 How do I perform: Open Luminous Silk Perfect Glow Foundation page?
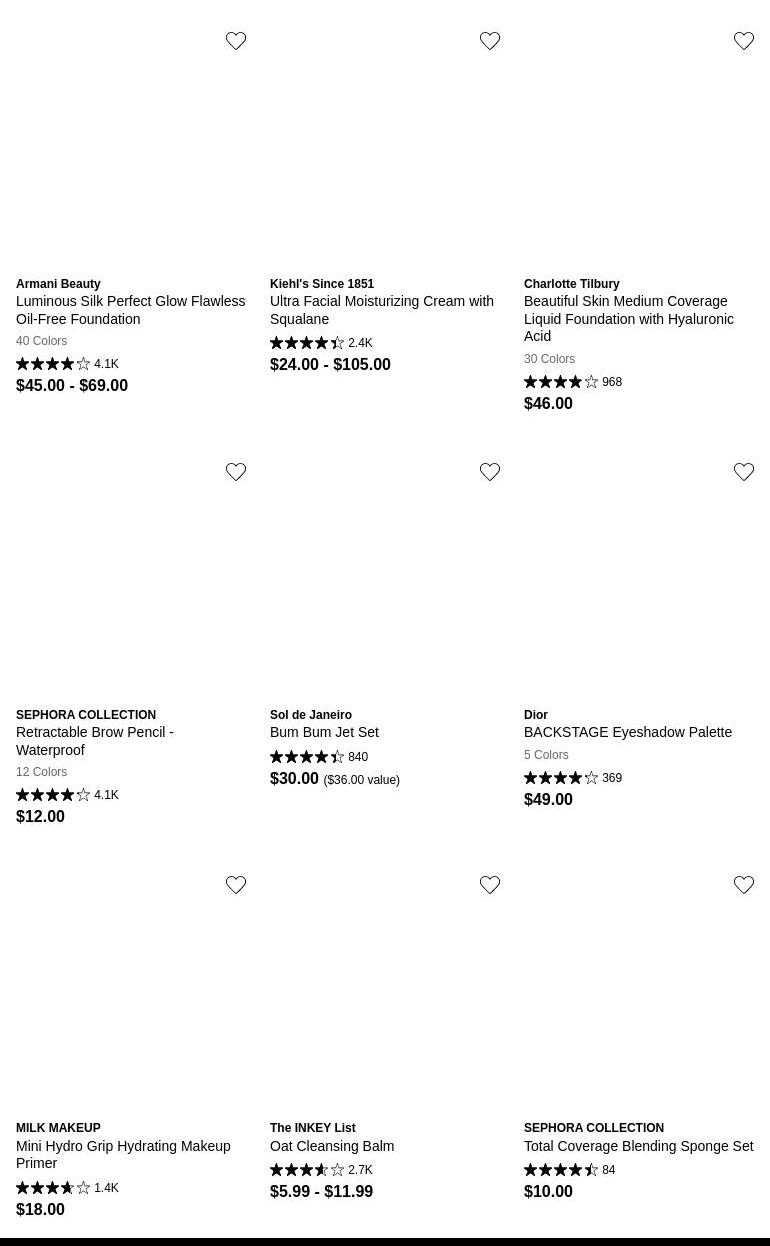tap(130, 310)
